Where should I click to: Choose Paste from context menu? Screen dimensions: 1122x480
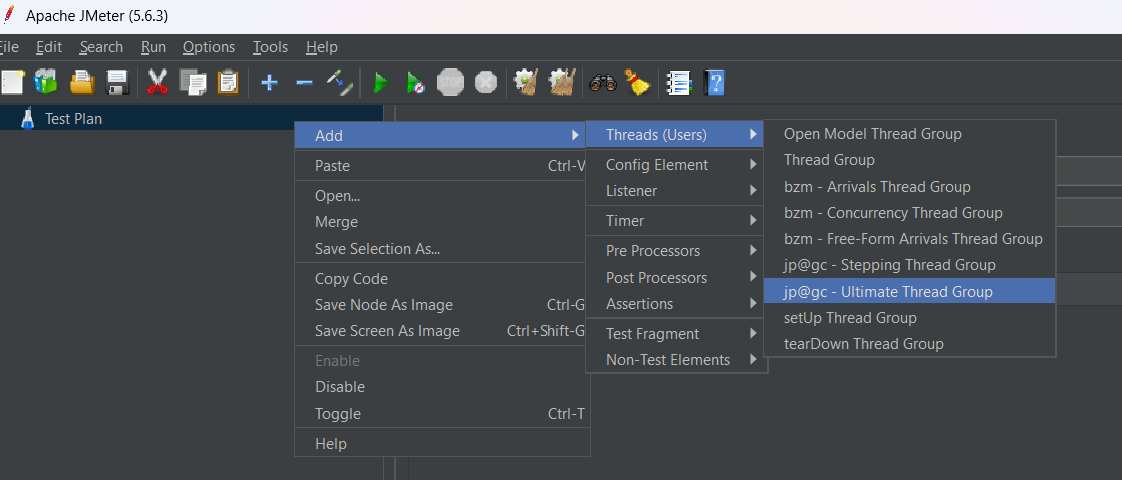pyautogui.click(x=442, y=166)
